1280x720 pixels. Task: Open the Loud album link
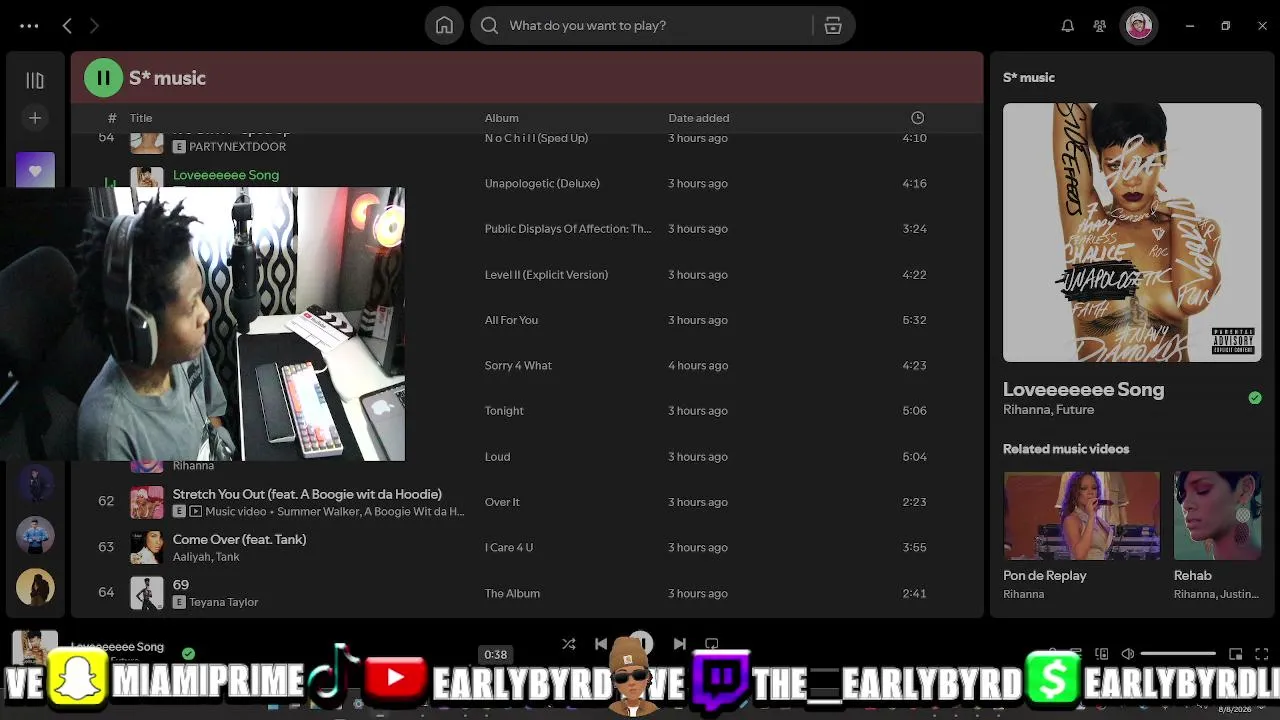(497, 457)
